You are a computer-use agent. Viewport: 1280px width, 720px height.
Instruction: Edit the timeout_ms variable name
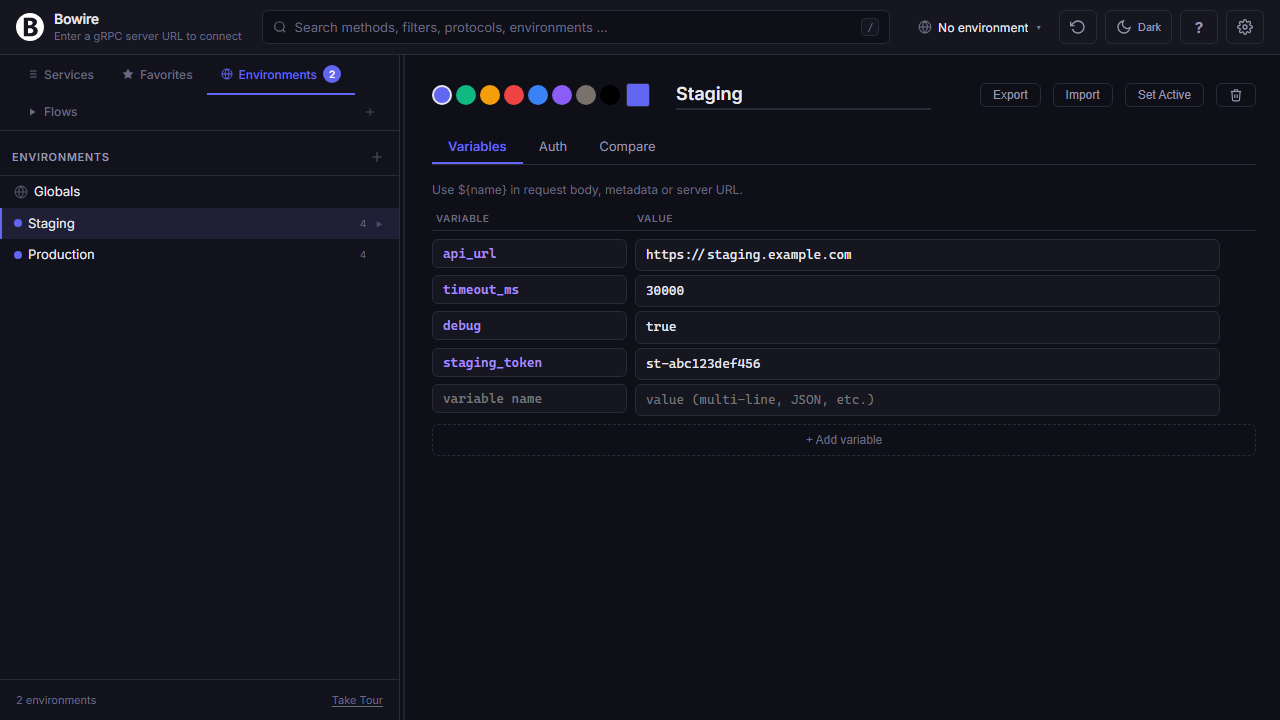pyautogui.click(x=529, y=290)
